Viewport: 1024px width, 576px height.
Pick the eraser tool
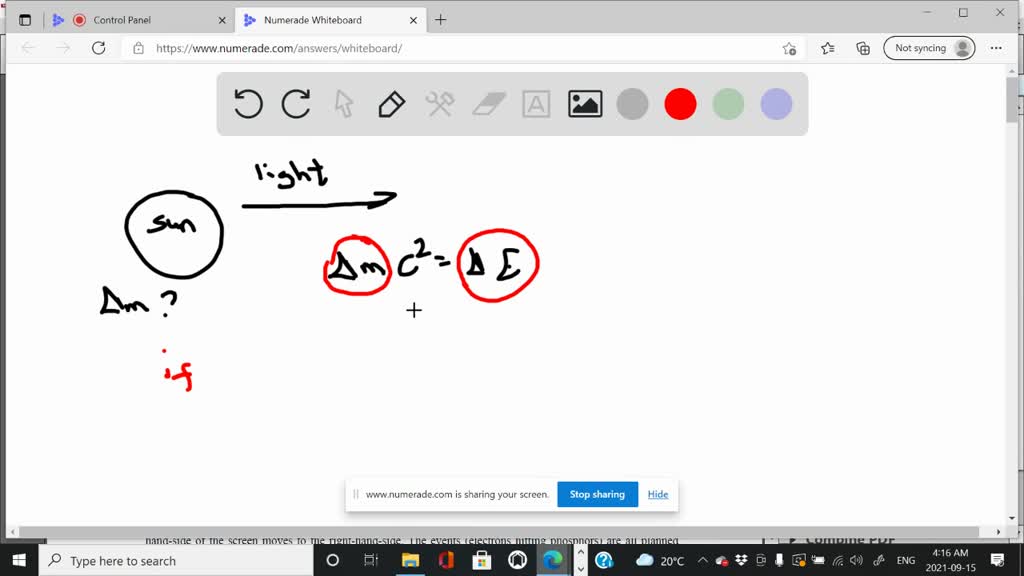[x=488, y=104]
